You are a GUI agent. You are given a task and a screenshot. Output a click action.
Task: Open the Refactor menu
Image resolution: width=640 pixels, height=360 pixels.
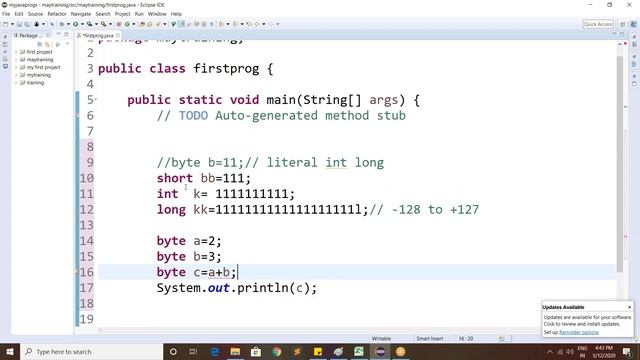[x=57, y=14]
